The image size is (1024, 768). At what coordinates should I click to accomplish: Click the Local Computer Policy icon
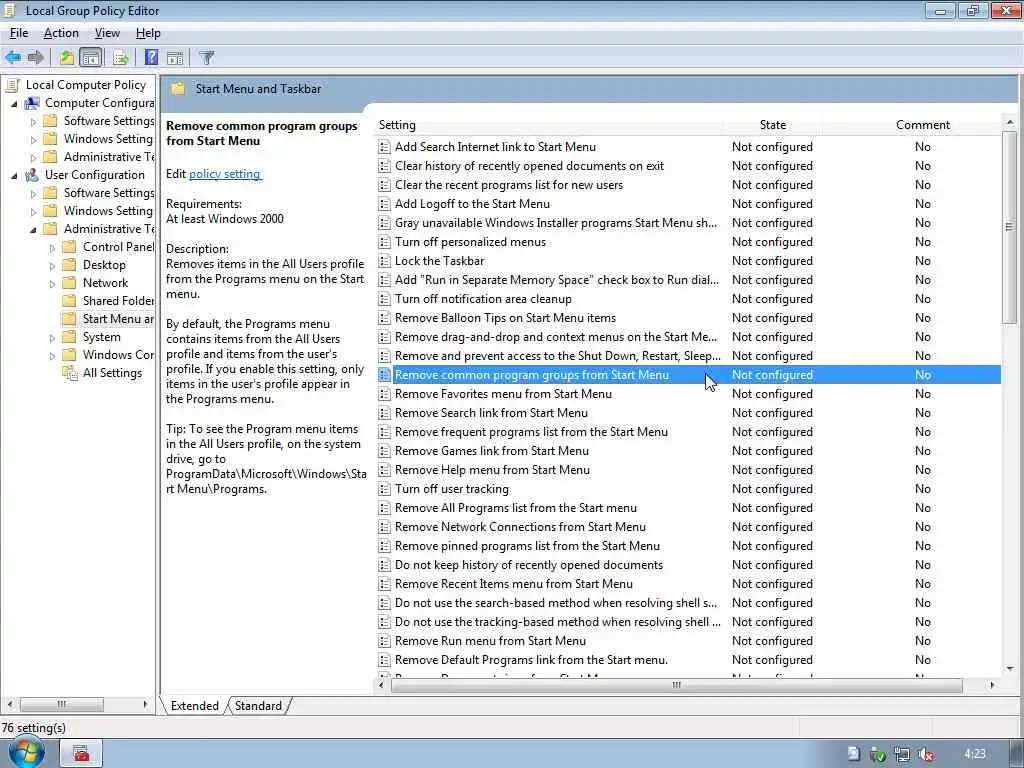[12, 85]
